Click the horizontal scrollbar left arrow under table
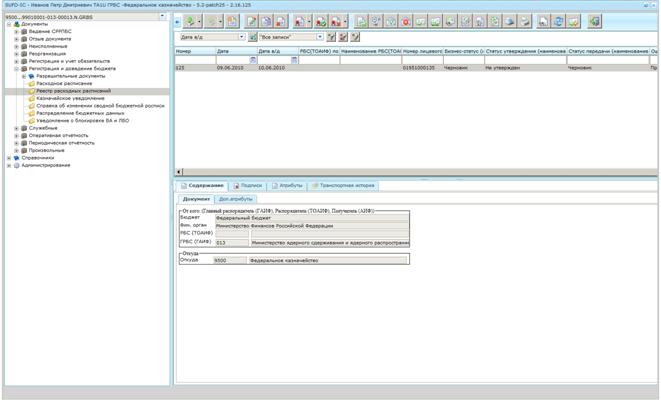Viewport: 661px width, 400px height. point(179,172)
